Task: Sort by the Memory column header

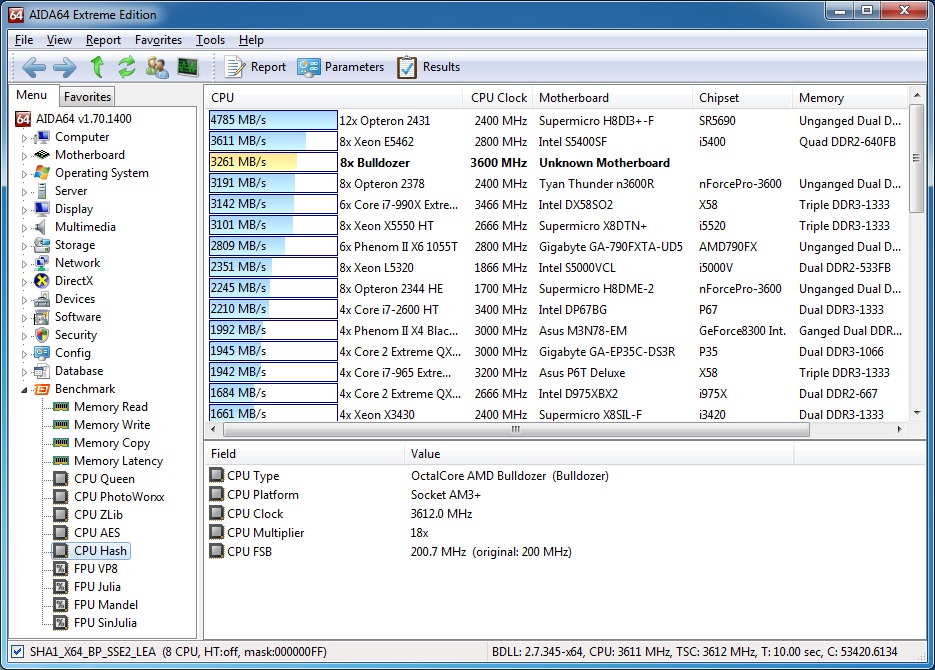Action: 850,98
